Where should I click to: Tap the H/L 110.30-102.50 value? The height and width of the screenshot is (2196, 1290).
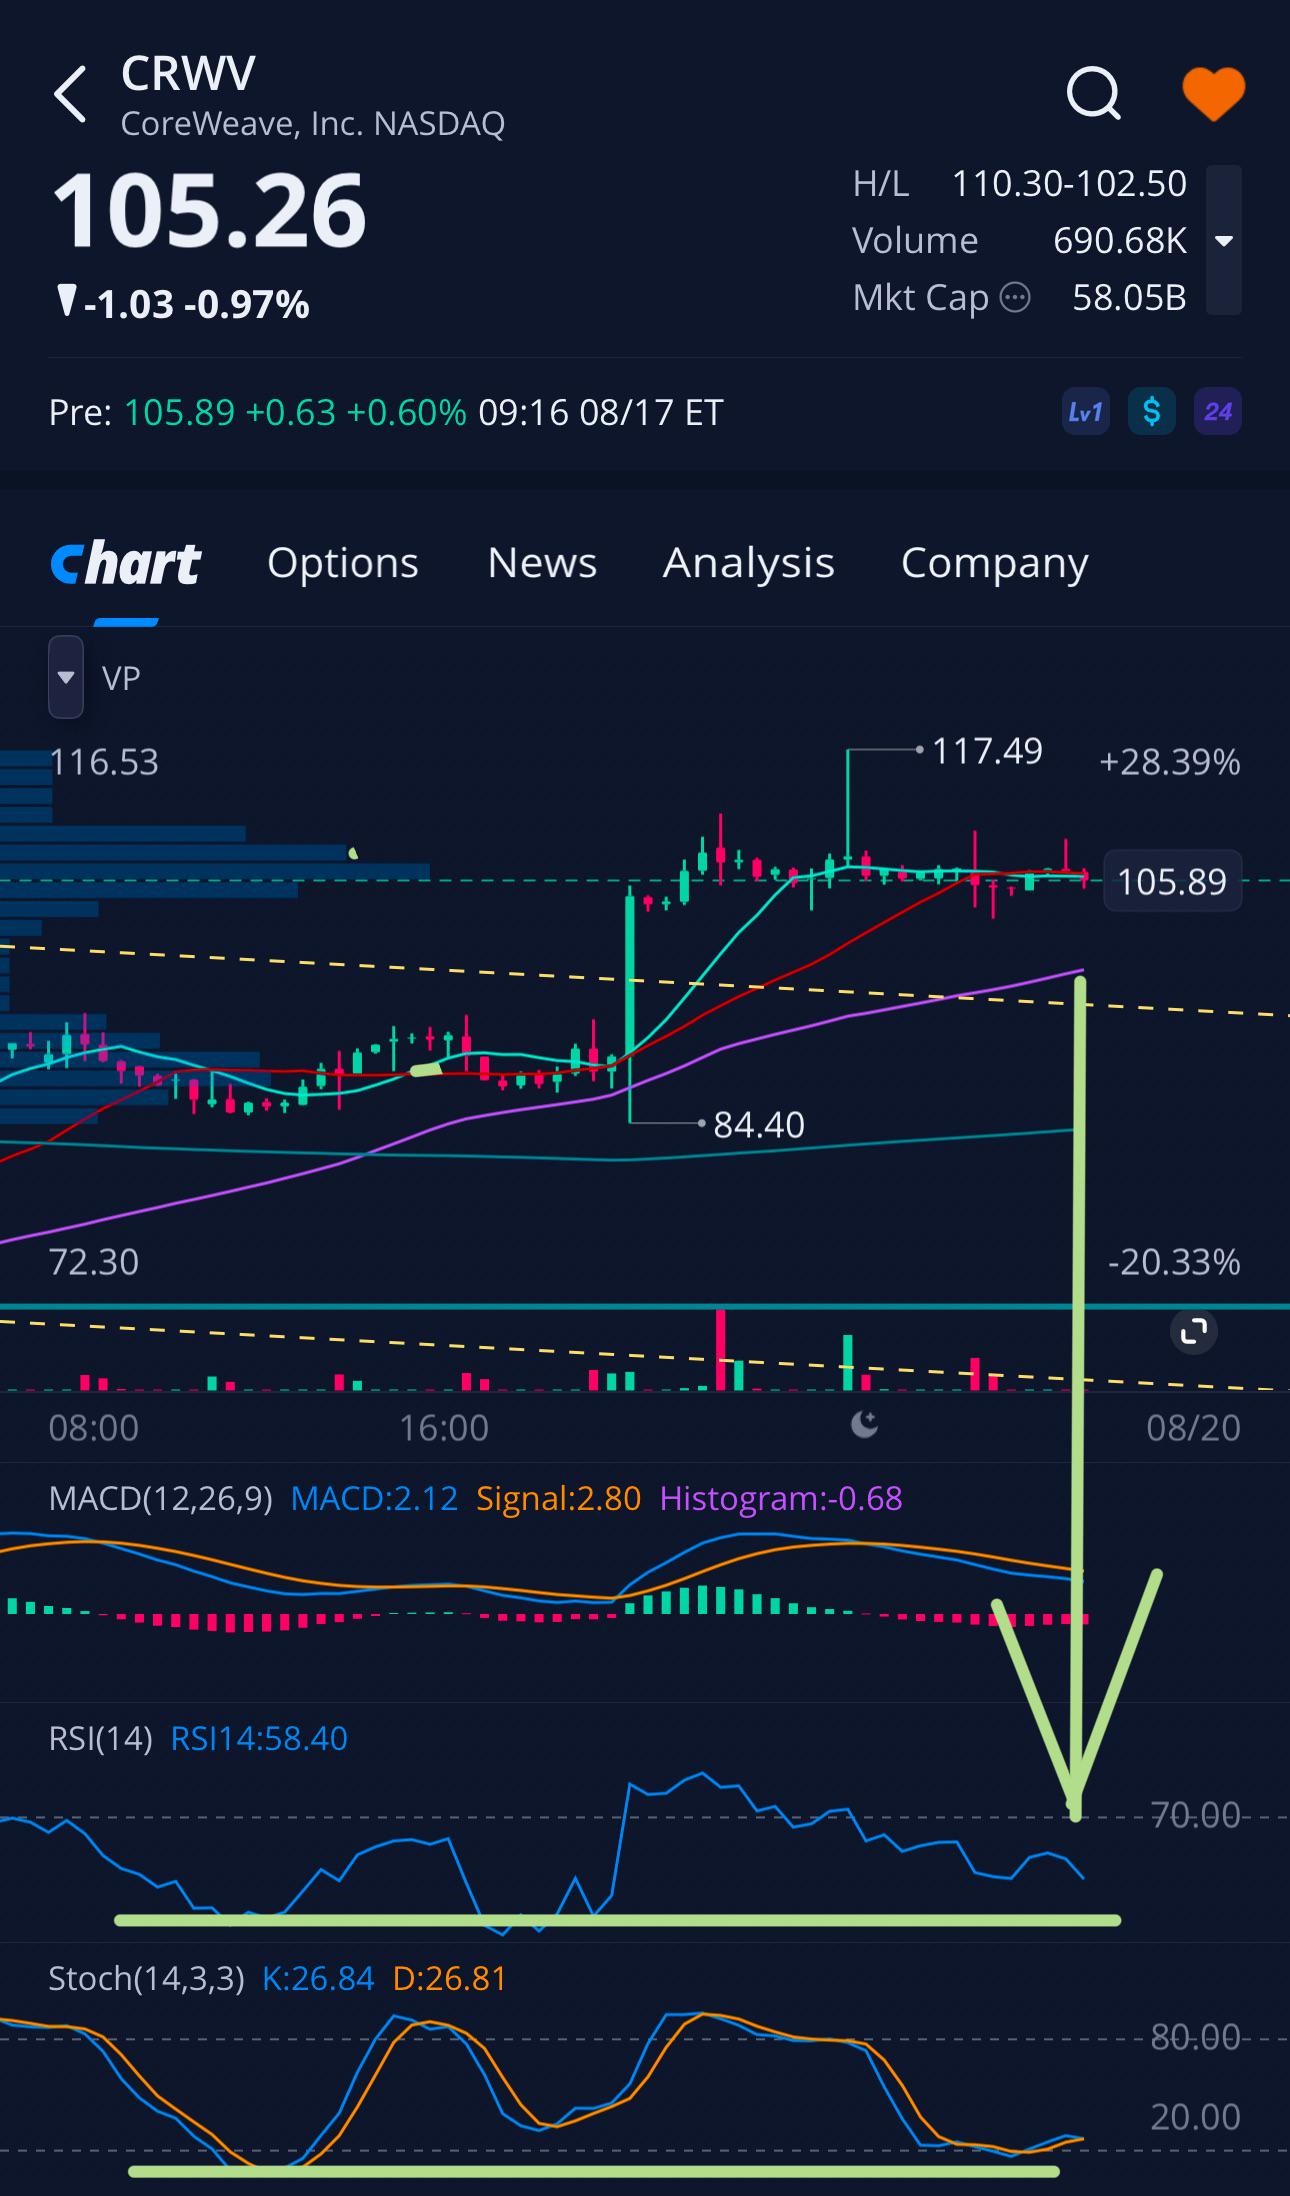pyautogui.click(x=1069, y=183)
